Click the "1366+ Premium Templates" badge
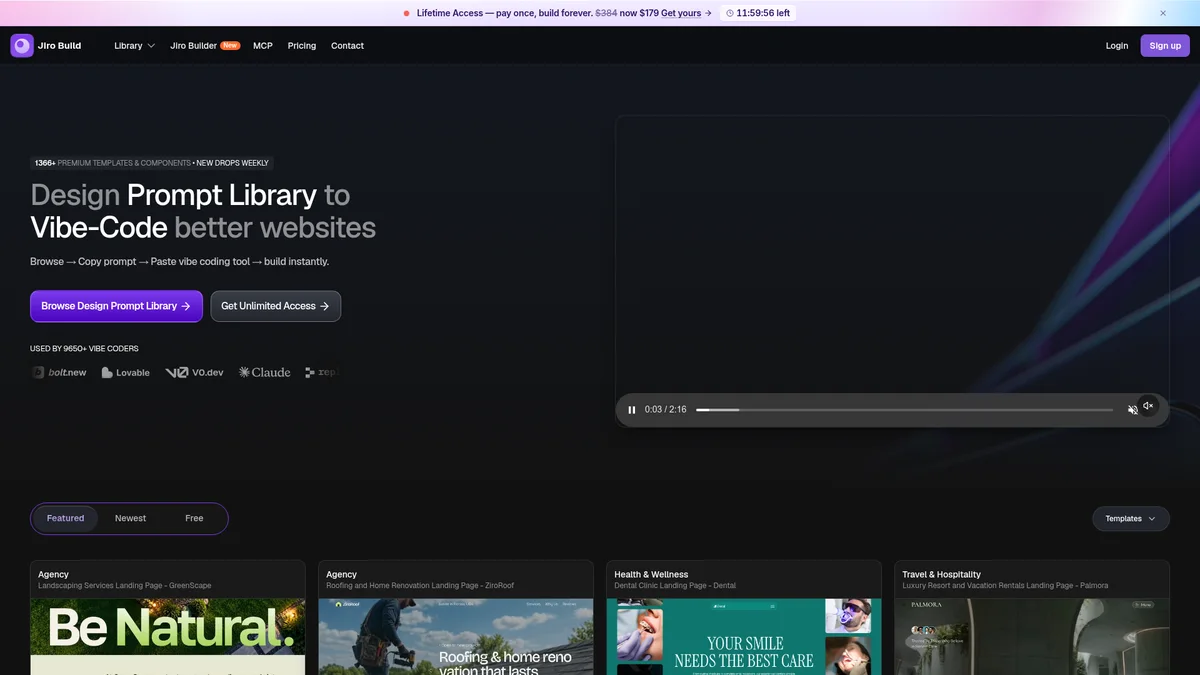Viewport: 1200px width, 675px height. tap(151, 163)
